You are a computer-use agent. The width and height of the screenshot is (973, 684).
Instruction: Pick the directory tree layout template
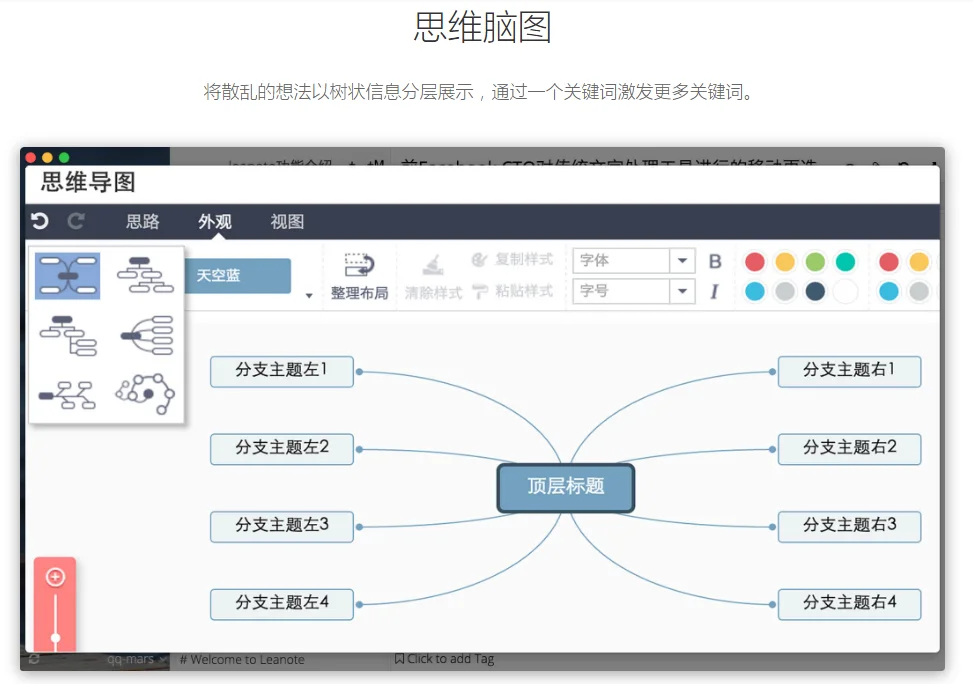tap(68, 335)
